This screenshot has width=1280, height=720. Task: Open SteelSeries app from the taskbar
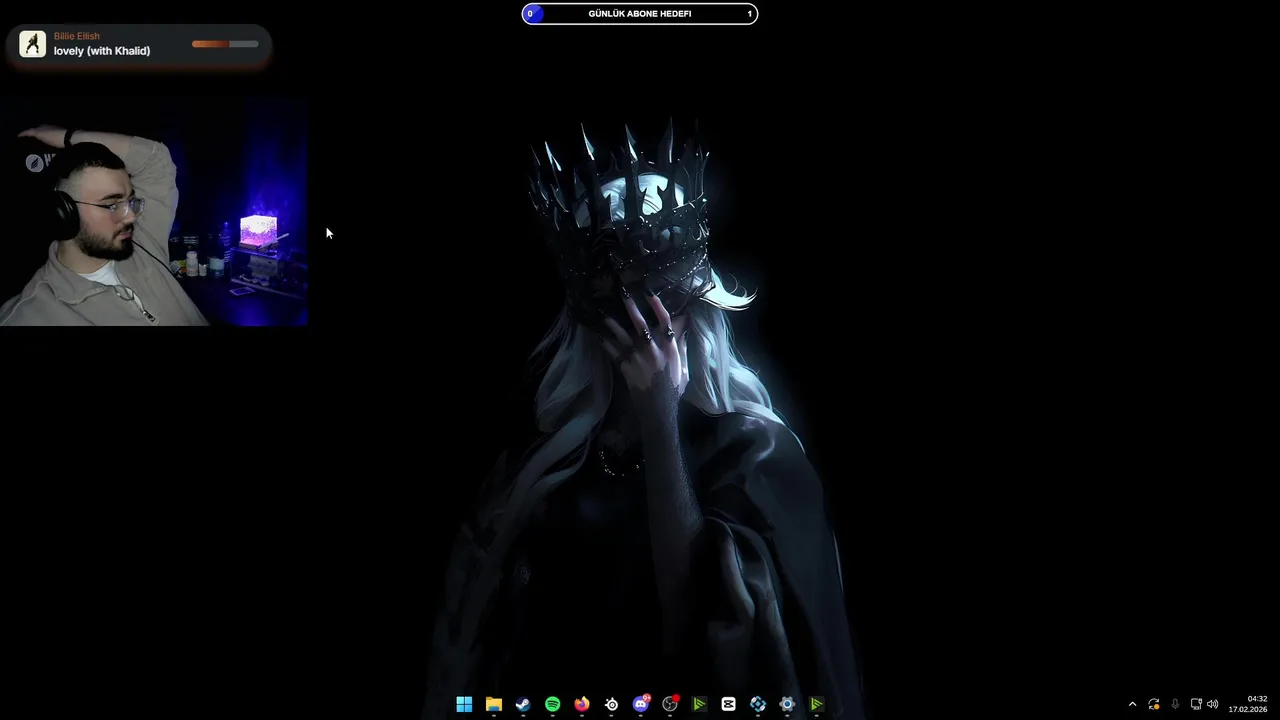click(611, 705)
